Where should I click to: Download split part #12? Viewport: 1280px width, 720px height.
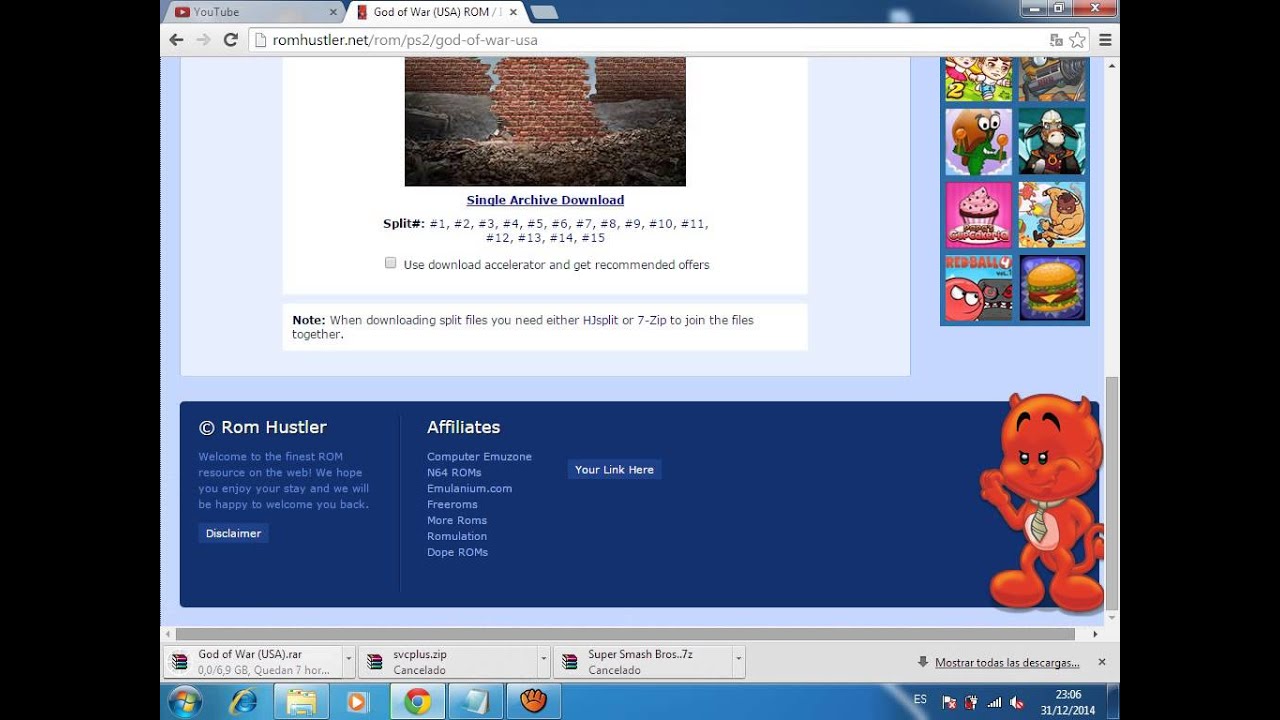click(x=498, y=238)
